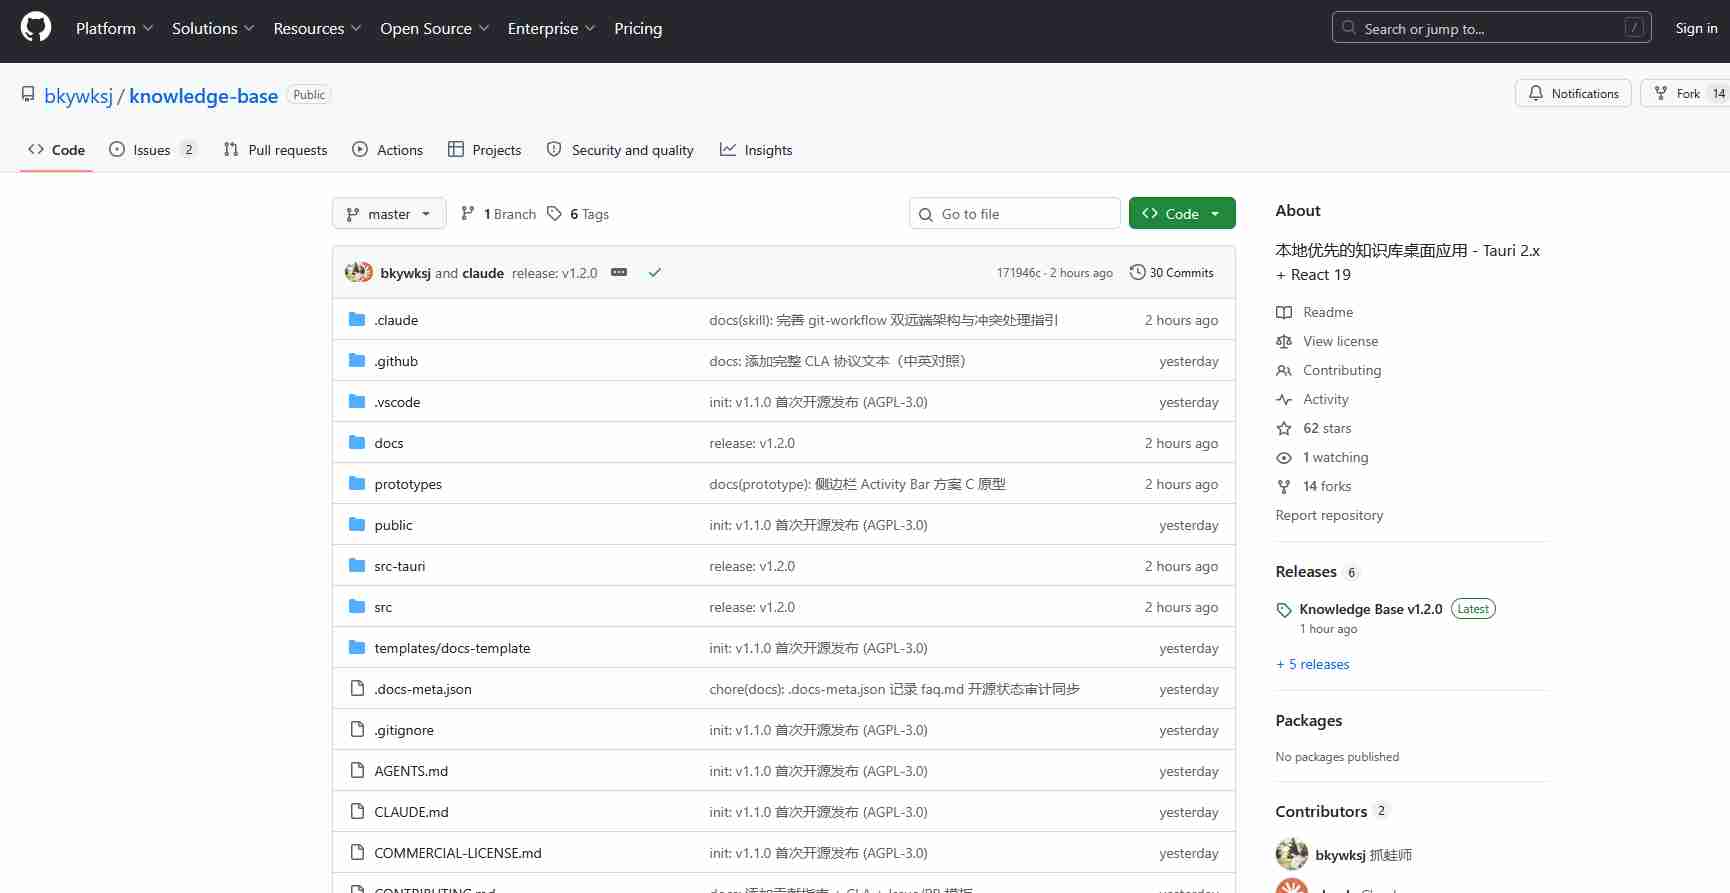This screenshot has height=893, width=1730.
Task: Click the tags icon showing 6 Tags
Action: 555,214
